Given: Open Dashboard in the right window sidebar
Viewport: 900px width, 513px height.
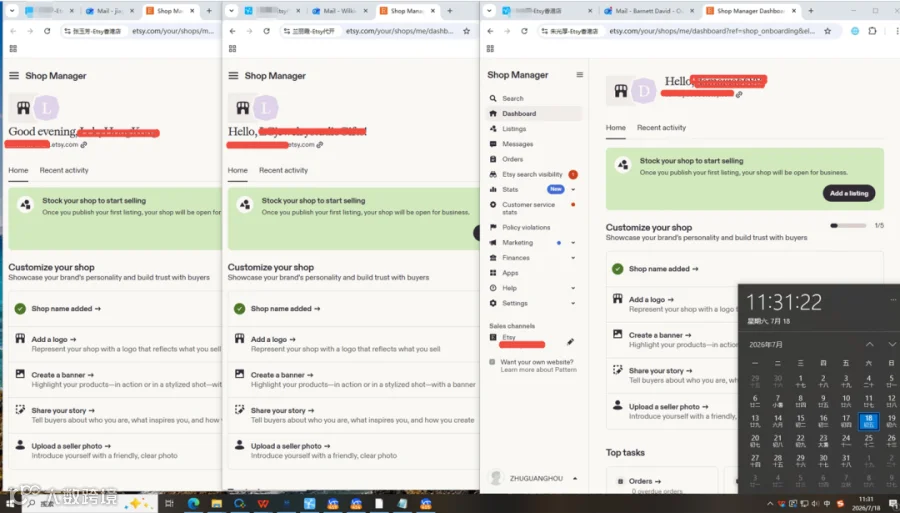Looking at the screenshot, I should pos(534,114).
